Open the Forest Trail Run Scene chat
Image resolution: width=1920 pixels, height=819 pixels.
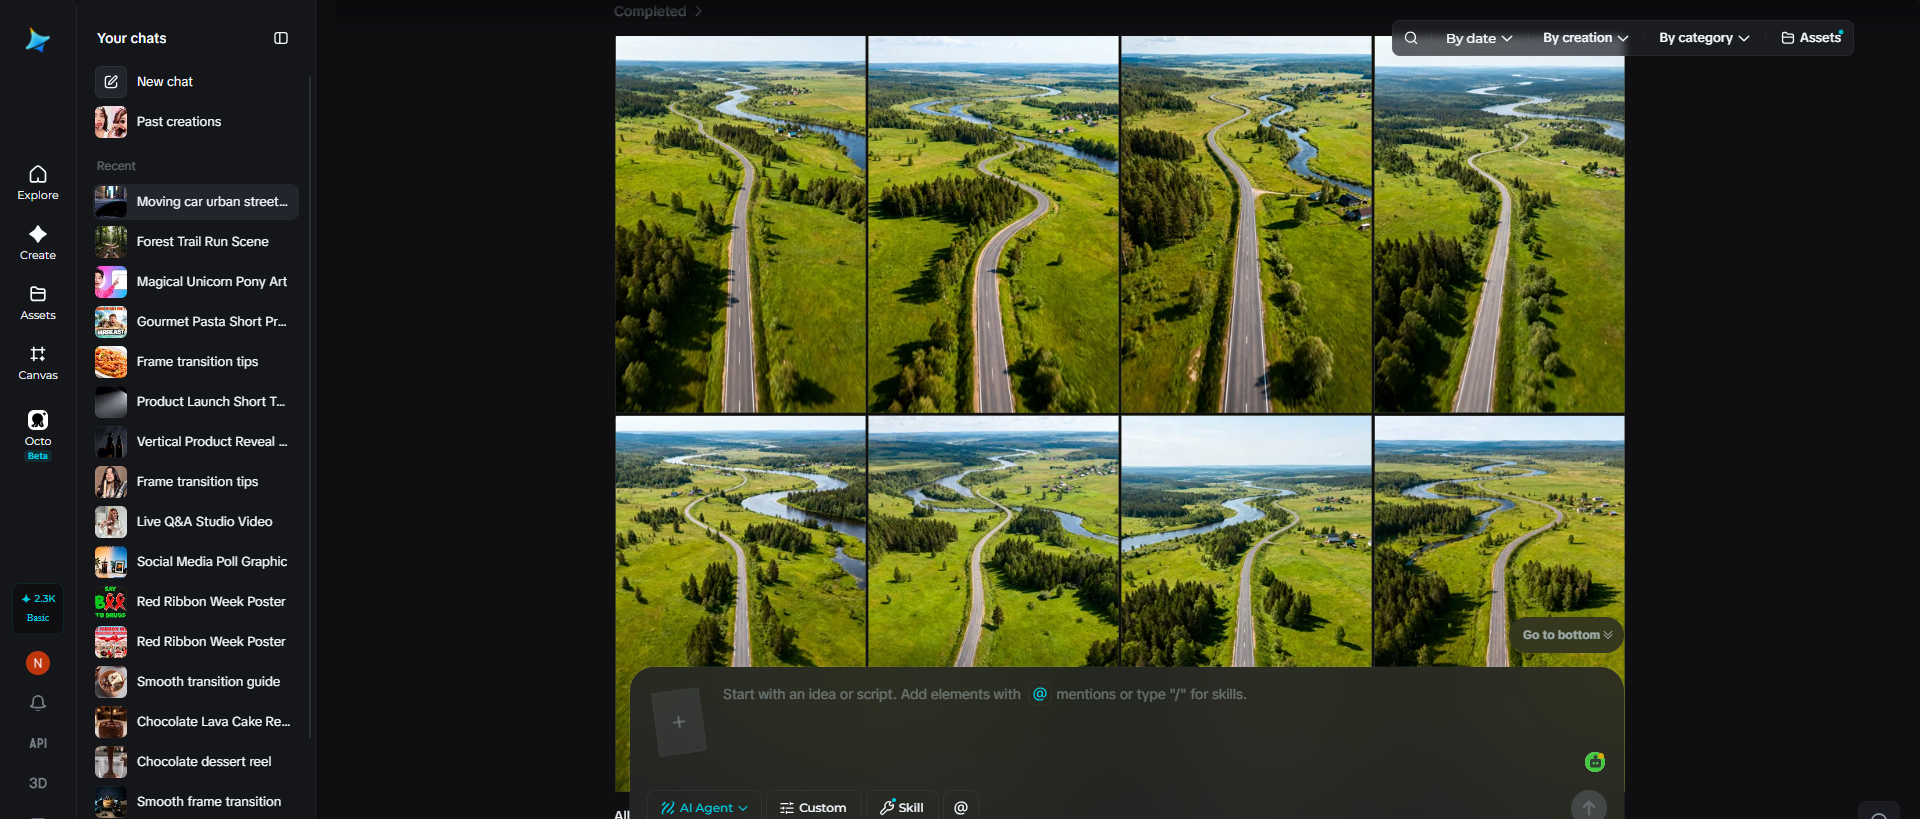(x=197, y=241)
